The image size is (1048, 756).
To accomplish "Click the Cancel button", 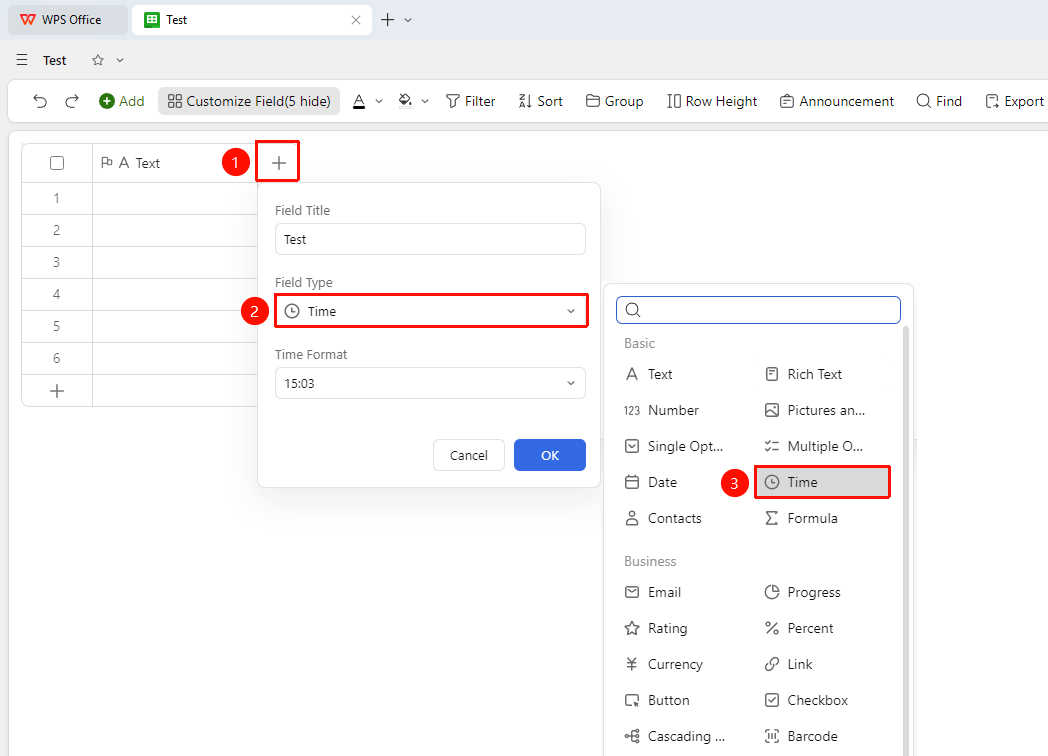I will pyautogui.click(x=469, y=455).
